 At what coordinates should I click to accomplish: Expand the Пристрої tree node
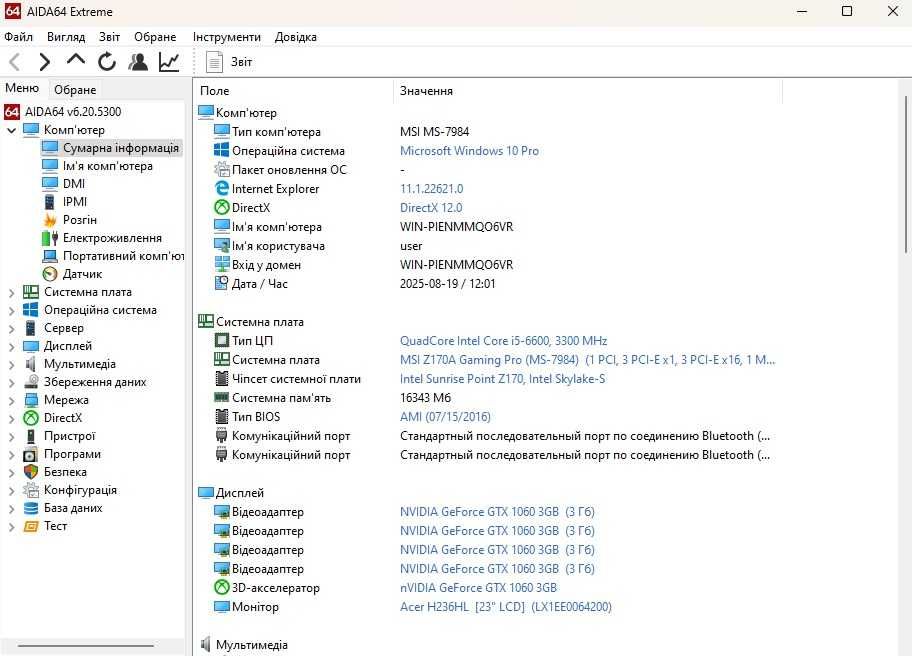tap(11, 437)
